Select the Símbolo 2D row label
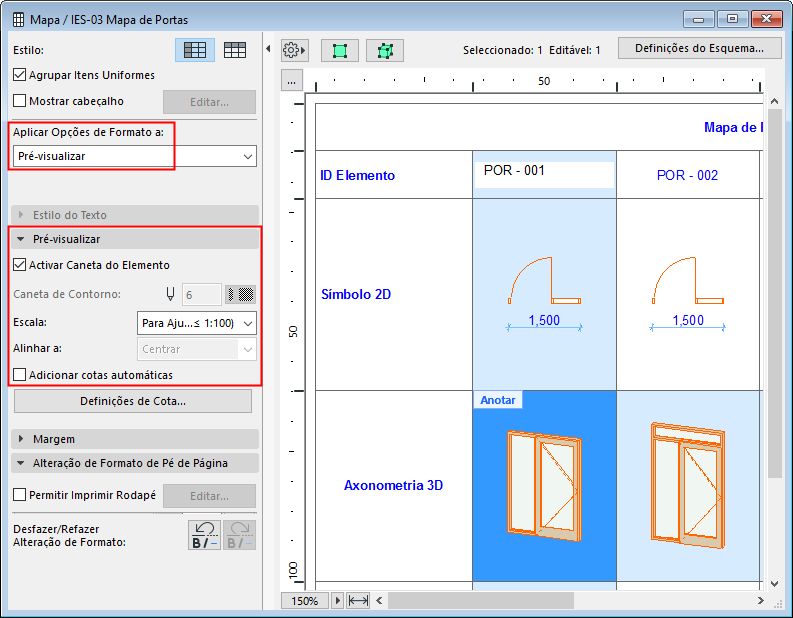Screen dimensions: 793x618 coord(394,294)
